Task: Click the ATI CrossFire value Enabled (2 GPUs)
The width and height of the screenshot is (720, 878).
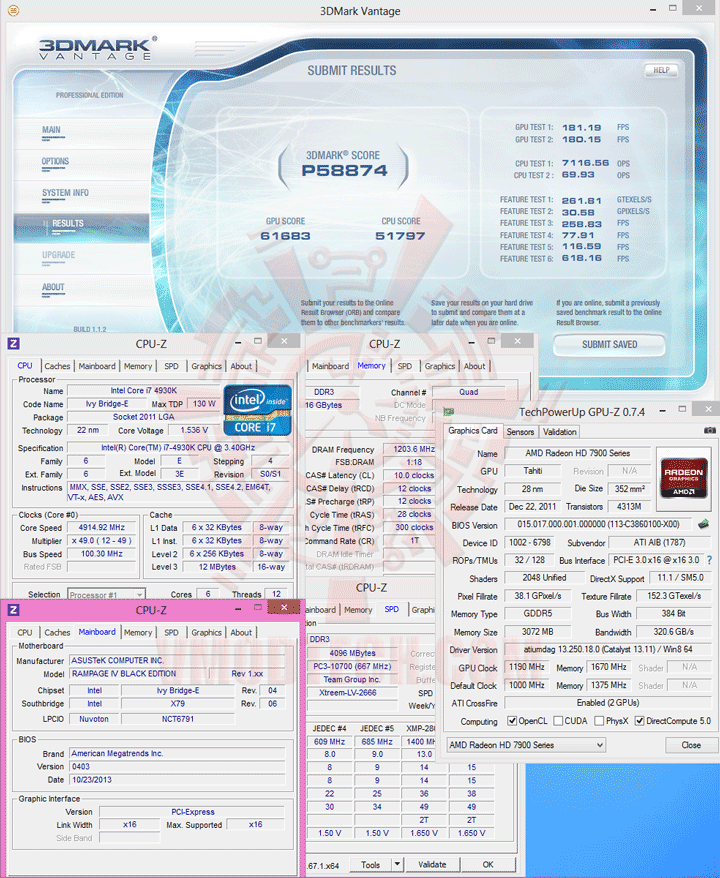Action: click(607, 702)
